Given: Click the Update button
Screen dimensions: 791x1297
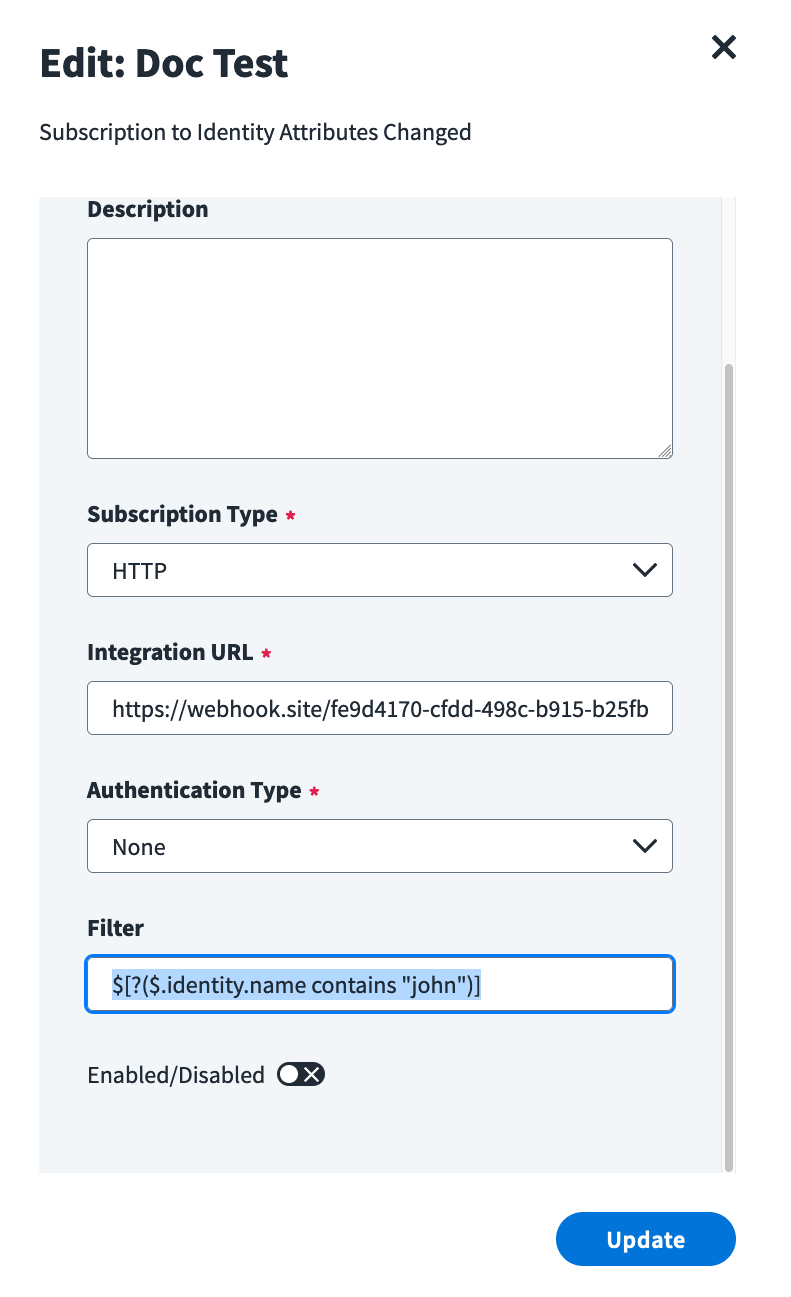Looking at the screenshot, I should 645,1239.
